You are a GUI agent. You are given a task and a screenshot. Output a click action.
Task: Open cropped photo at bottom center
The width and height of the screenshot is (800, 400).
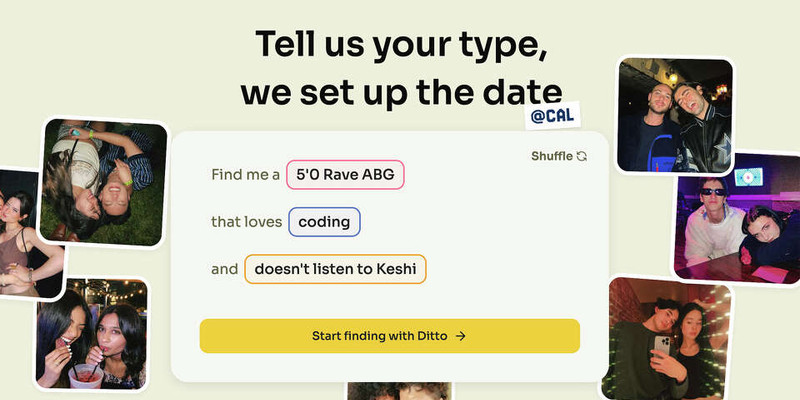(399, 391)
